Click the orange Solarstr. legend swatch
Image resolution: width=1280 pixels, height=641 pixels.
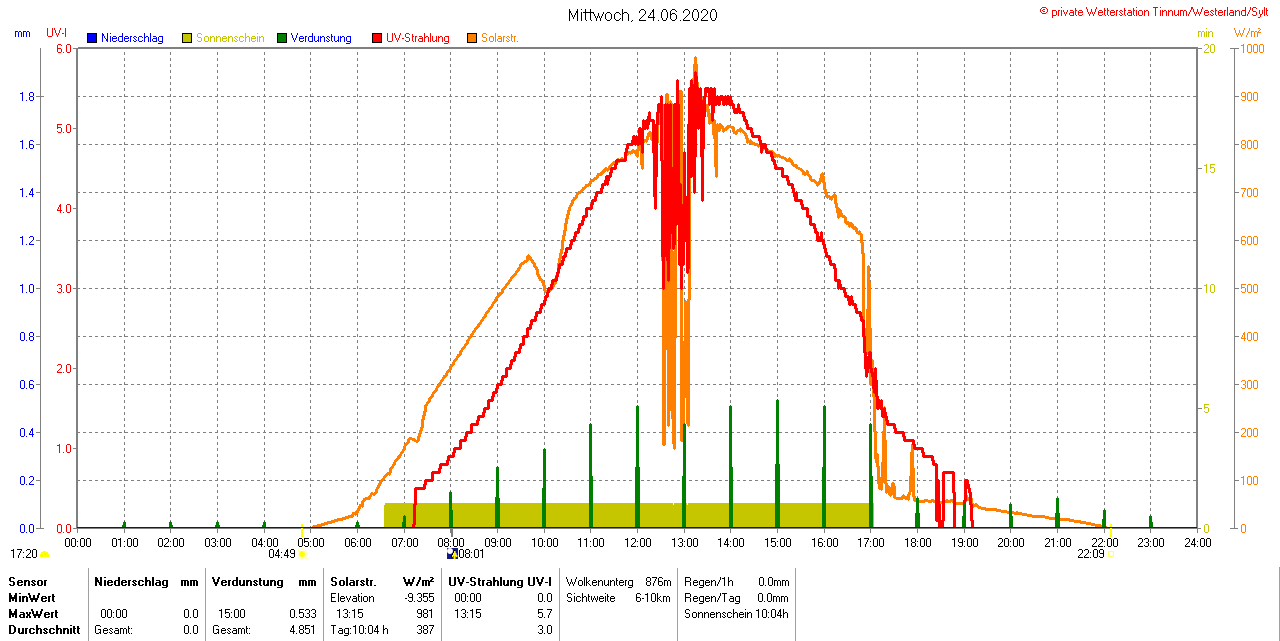pos(472,38)
